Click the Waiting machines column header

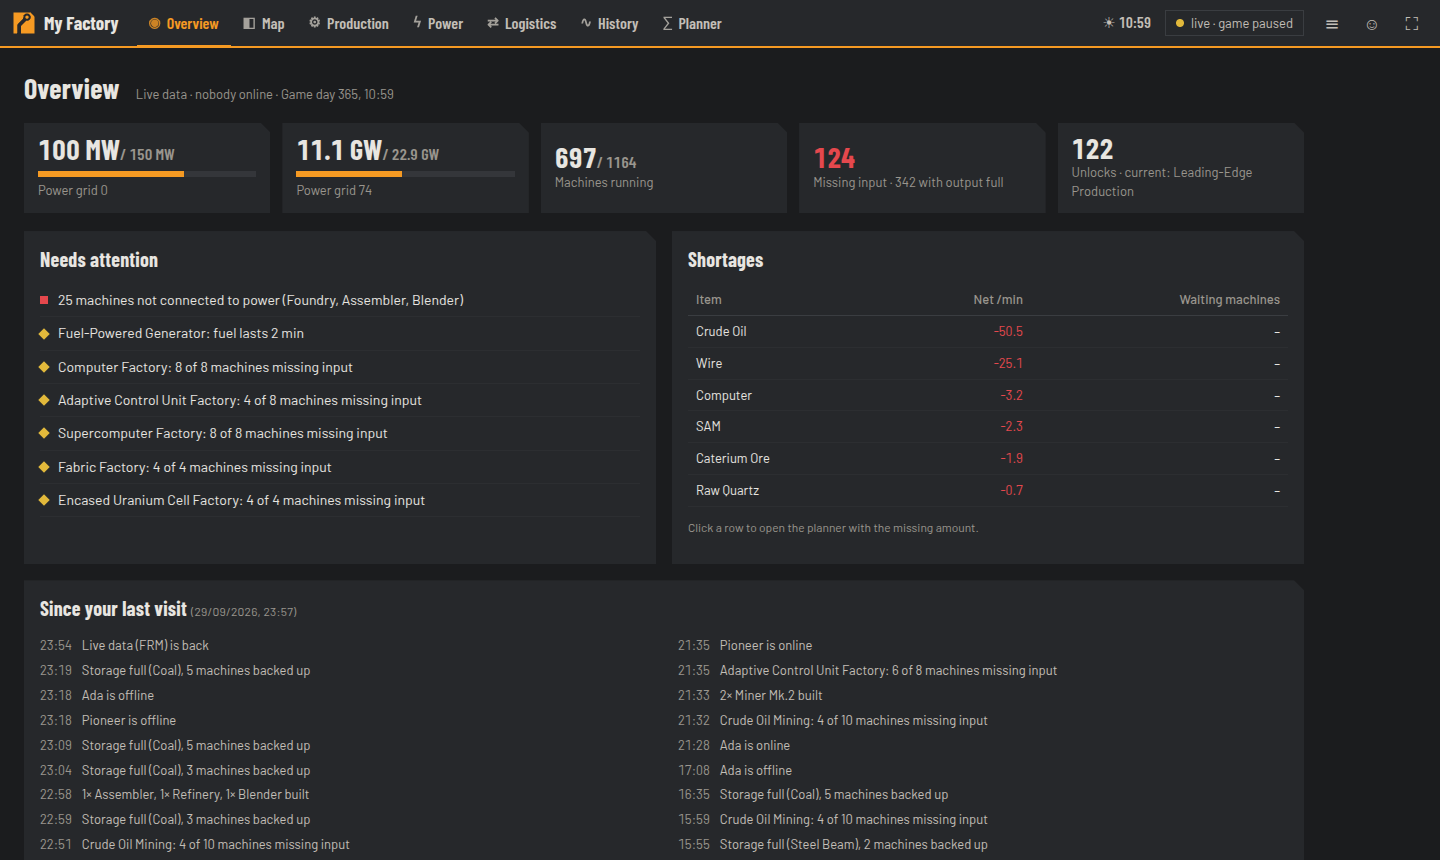1229,300
